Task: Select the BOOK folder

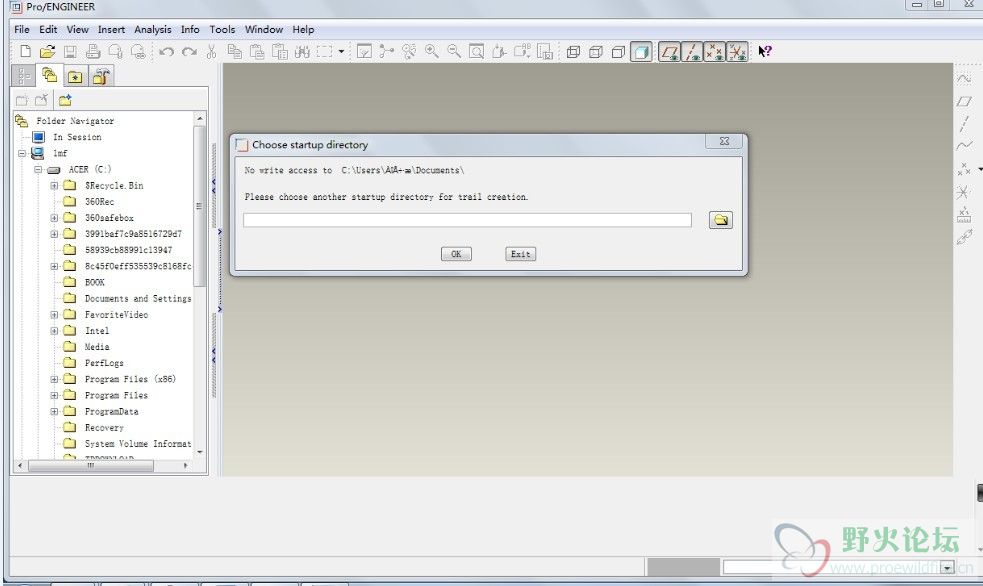Action: tap(95, 282)
